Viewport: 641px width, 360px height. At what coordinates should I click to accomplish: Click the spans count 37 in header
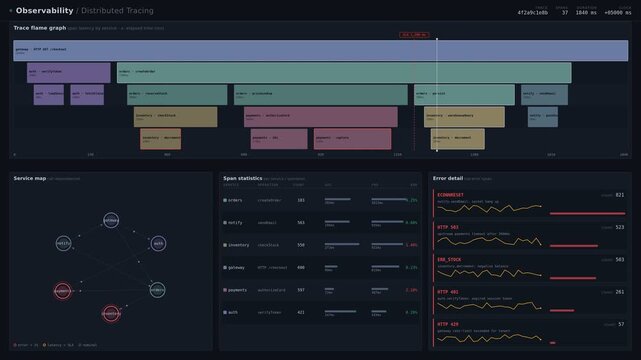[x=565, y=13]
